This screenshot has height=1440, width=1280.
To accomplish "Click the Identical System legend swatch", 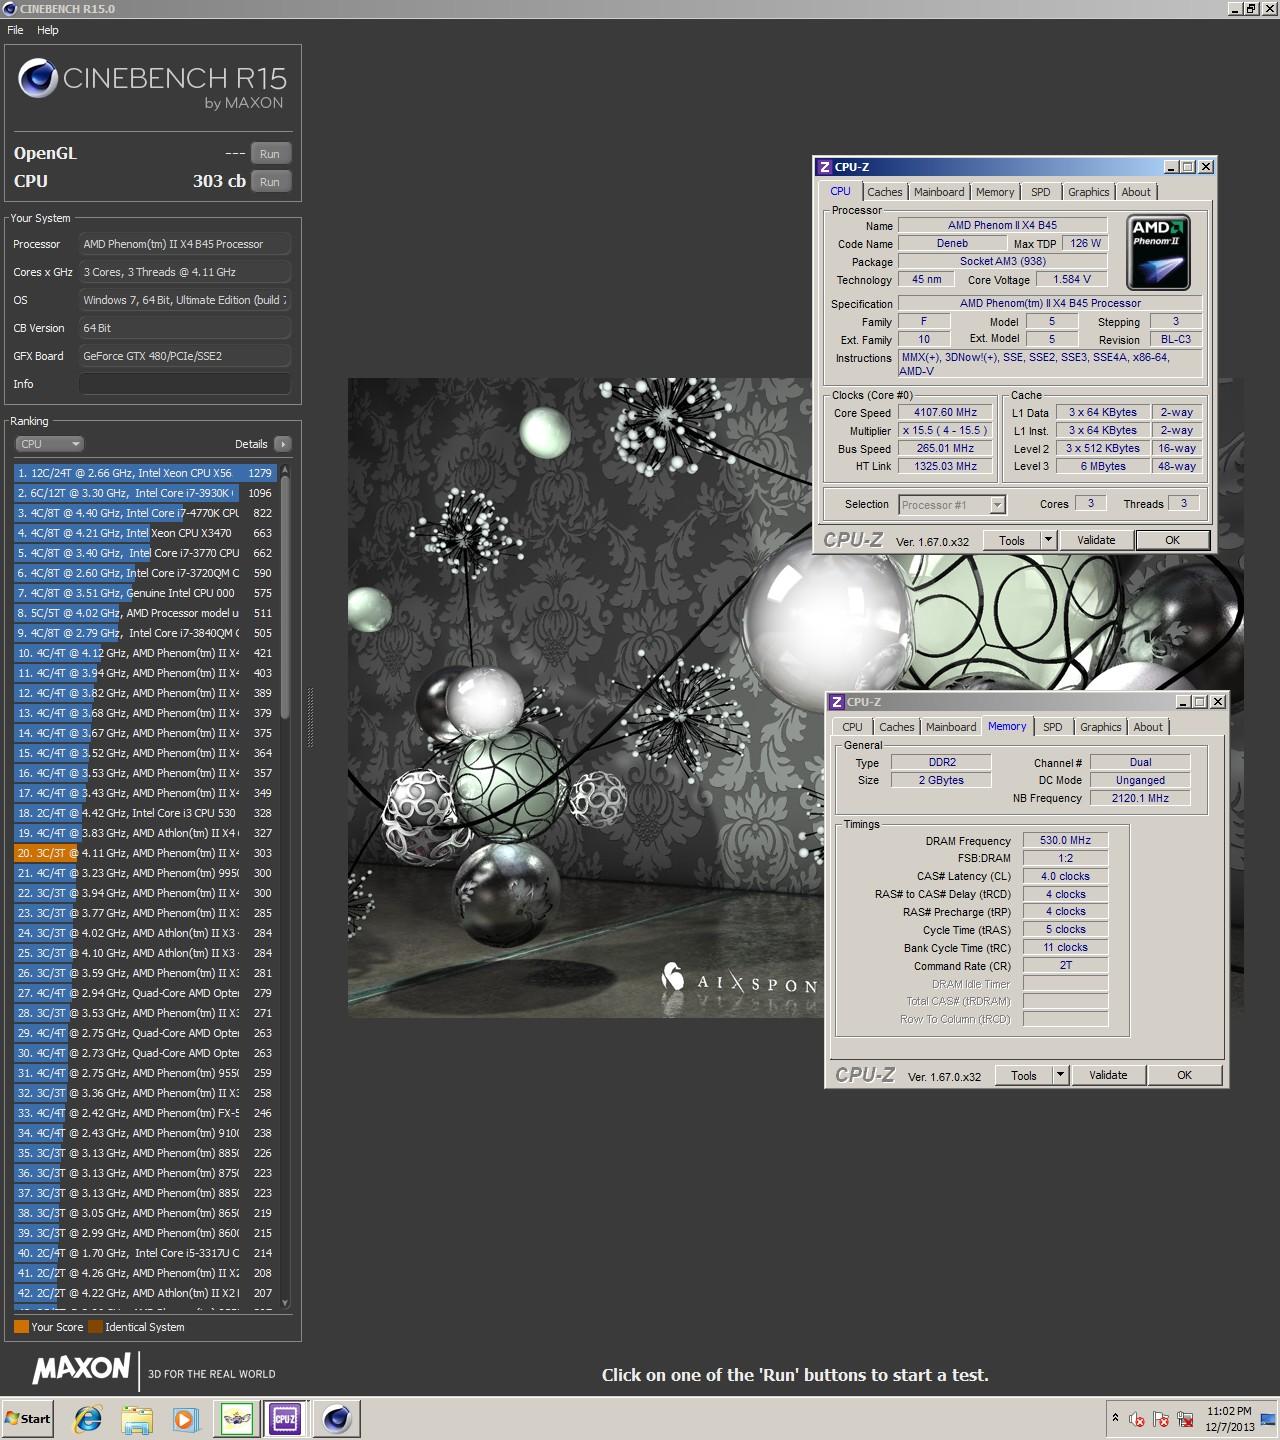I will coord(95,1327).
